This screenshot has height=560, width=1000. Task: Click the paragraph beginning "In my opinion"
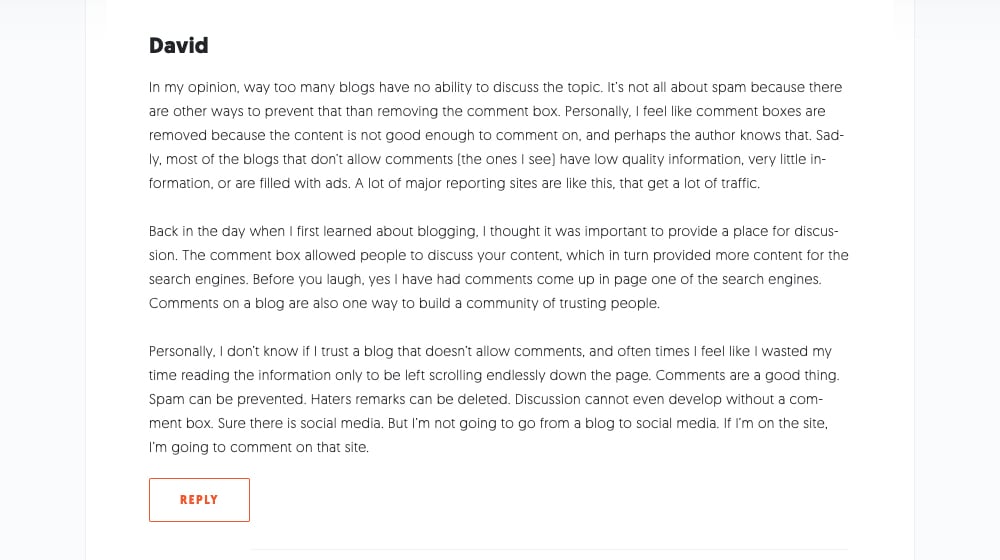pyautogui.click(x=498, y=135)
